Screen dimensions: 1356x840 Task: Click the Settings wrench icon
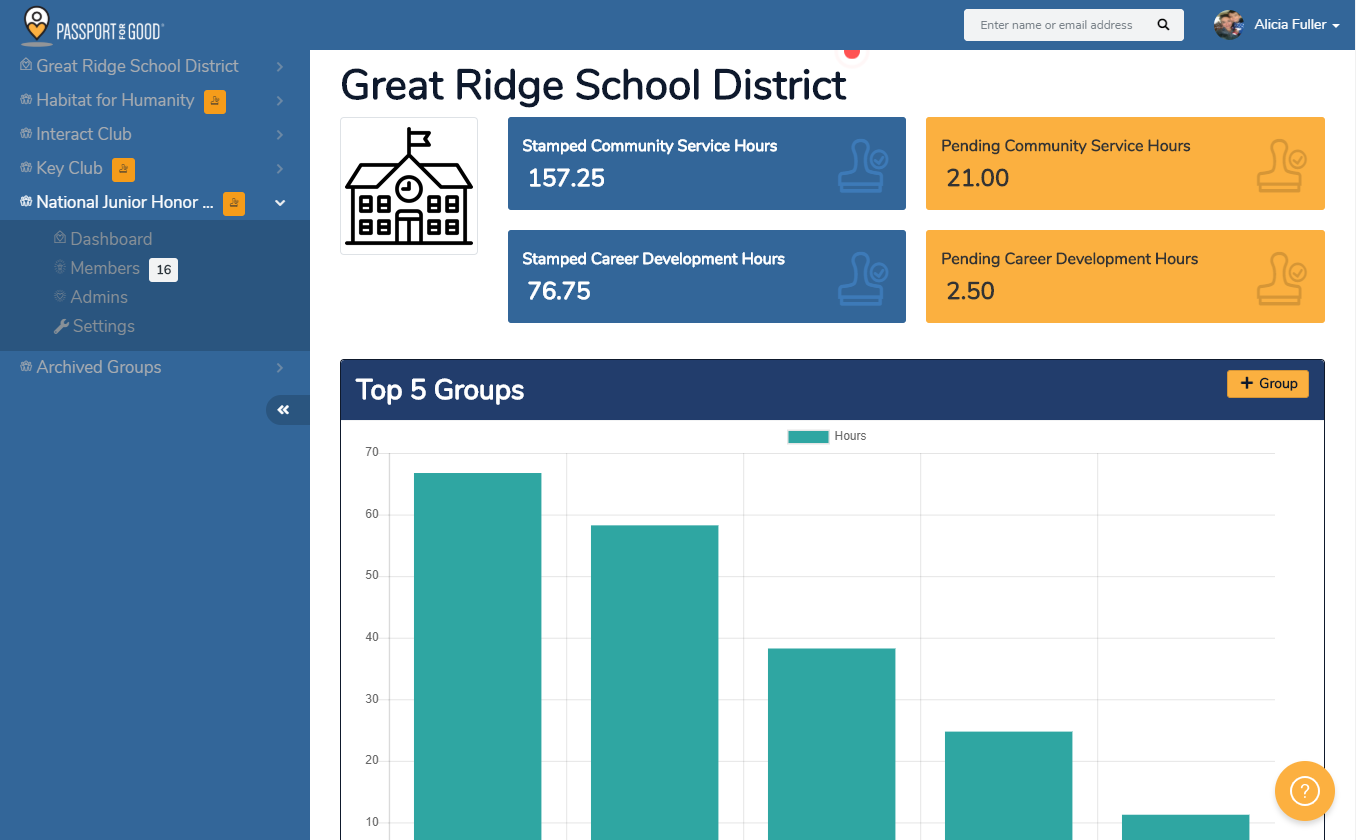pyautogui.click(x=60, y=326)
